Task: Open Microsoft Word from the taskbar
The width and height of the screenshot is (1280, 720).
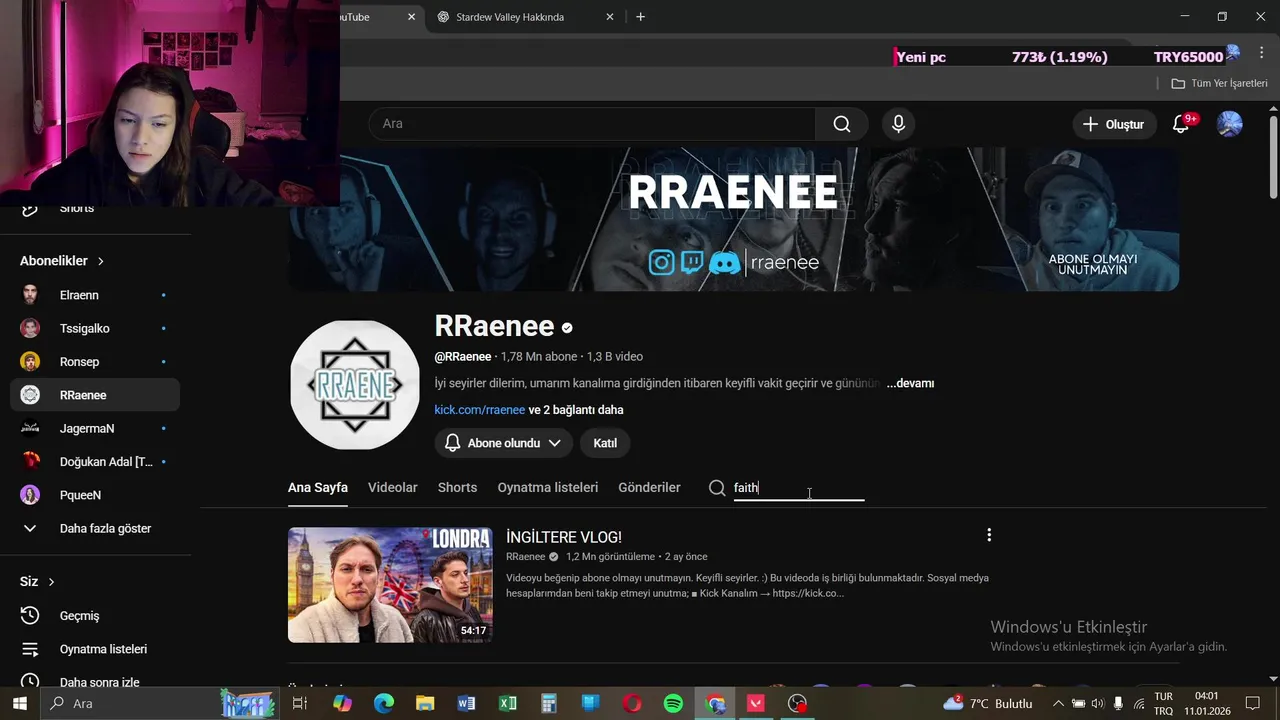Action: pyautogui.click(x=466, y=704)
